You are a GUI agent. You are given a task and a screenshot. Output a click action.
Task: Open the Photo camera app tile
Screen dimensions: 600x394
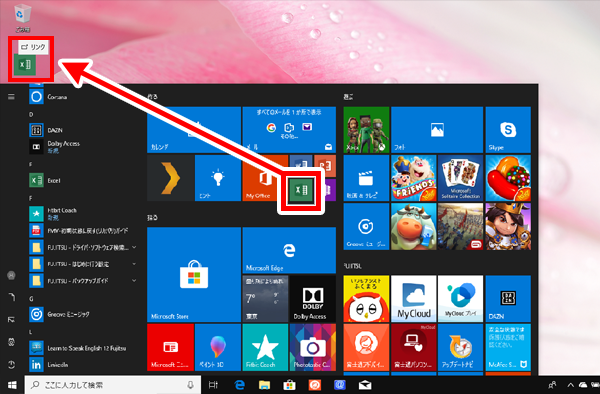(x=313, y=347)
